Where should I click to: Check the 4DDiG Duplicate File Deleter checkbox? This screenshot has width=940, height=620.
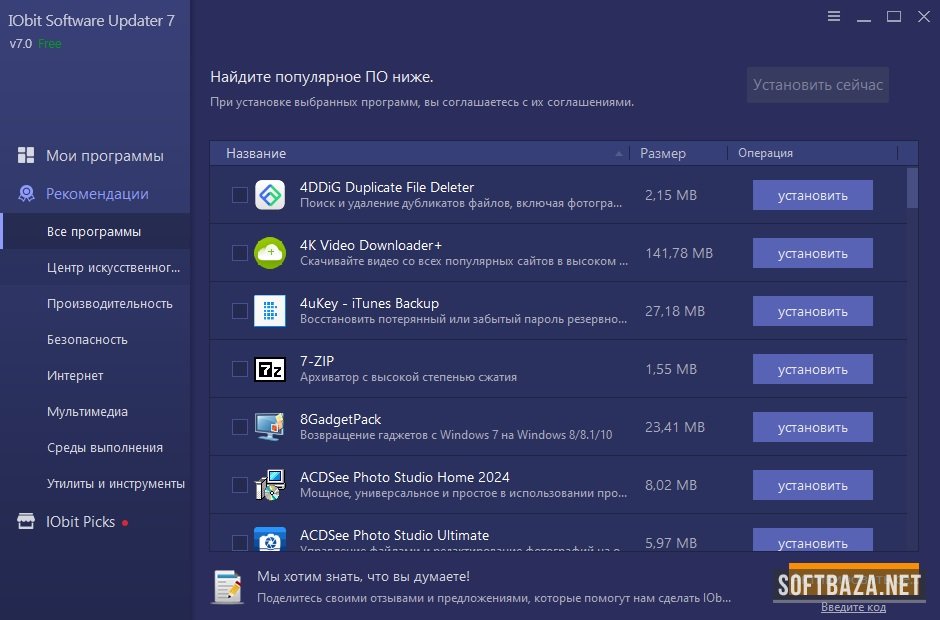coord(240,195)
